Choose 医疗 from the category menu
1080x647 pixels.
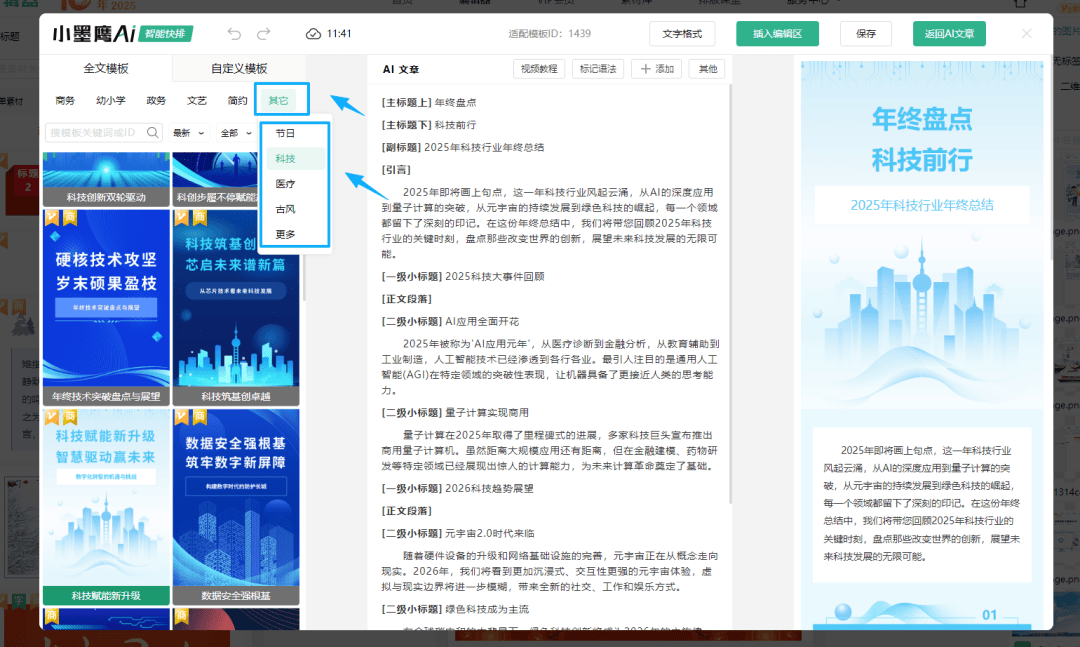click(x=286, y=184)
